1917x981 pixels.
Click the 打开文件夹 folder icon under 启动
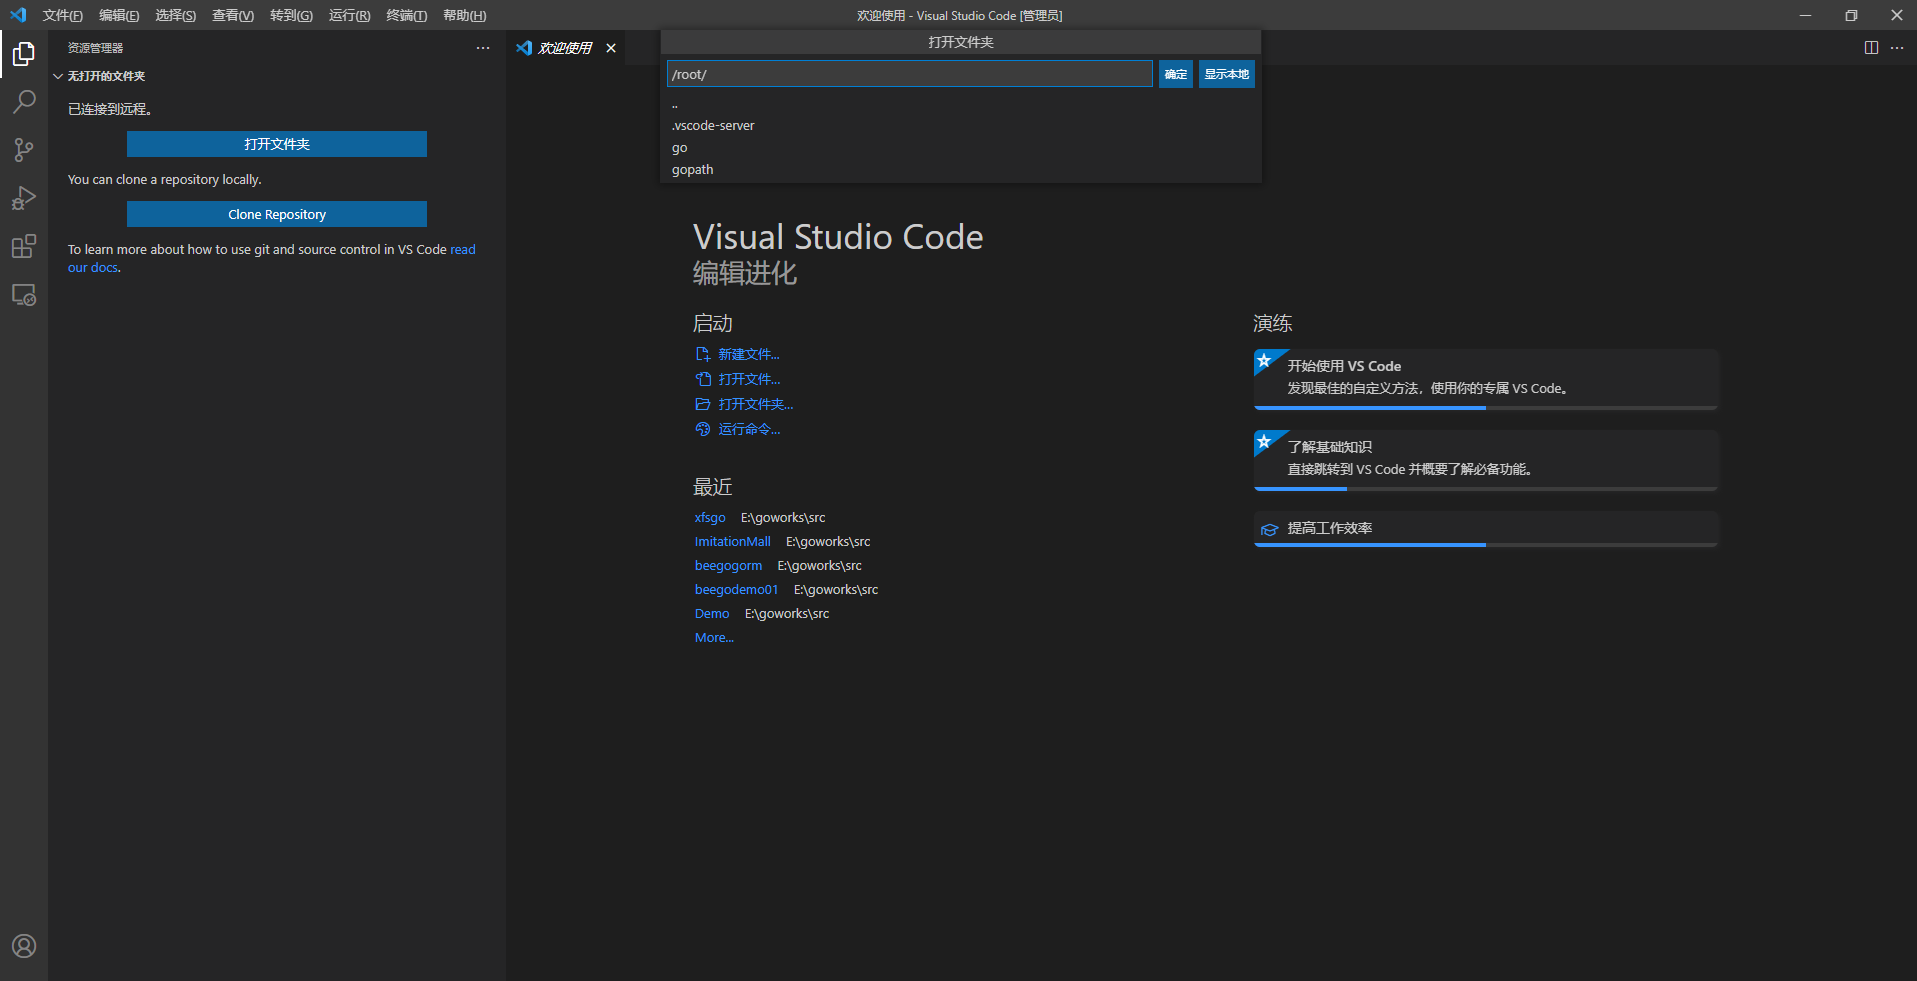coord(703,404)
